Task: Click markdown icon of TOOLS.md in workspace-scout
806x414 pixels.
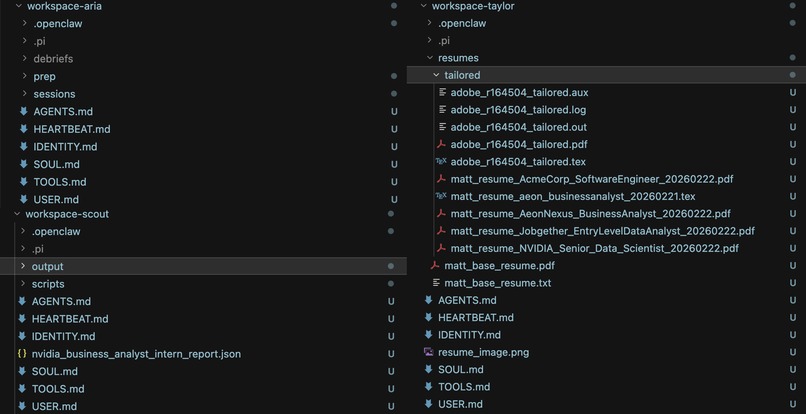Action: [x=22, y=388]
